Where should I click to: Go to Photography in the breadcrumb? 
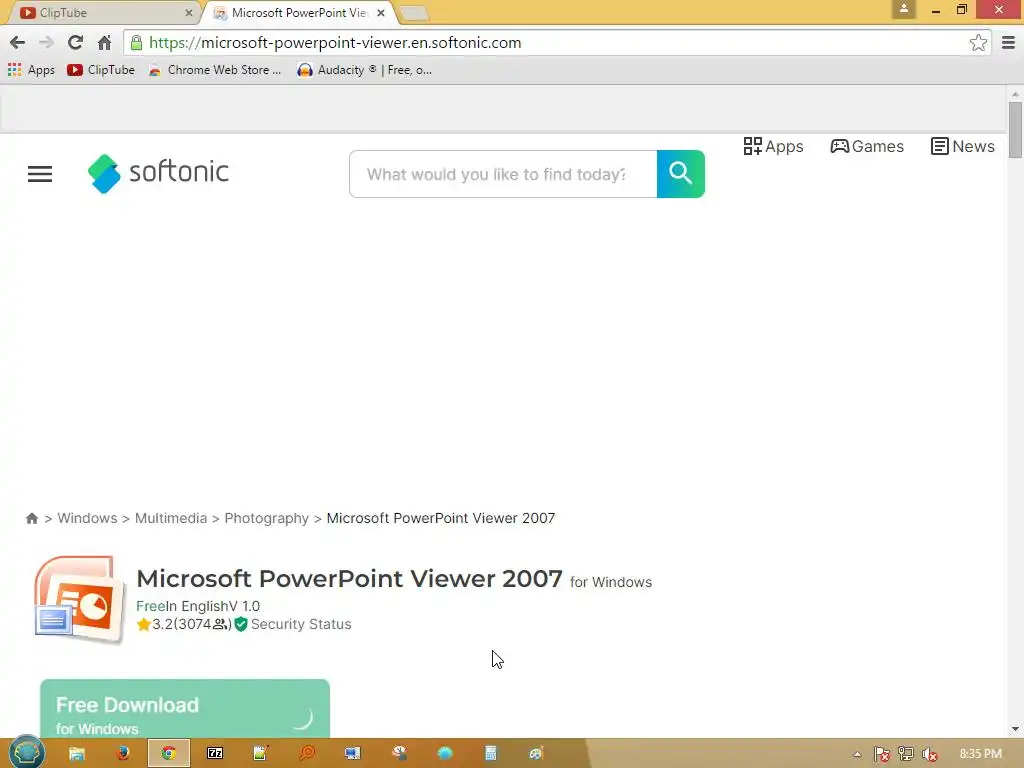coord(266,518)
